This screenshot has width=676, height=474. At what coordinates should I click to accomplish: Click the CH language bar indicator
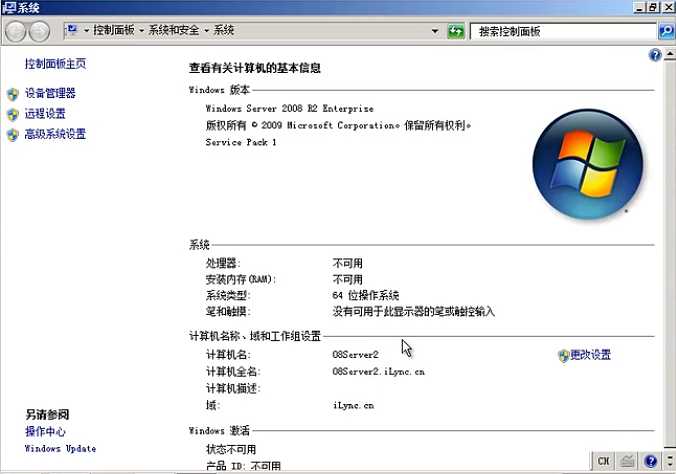604,461
